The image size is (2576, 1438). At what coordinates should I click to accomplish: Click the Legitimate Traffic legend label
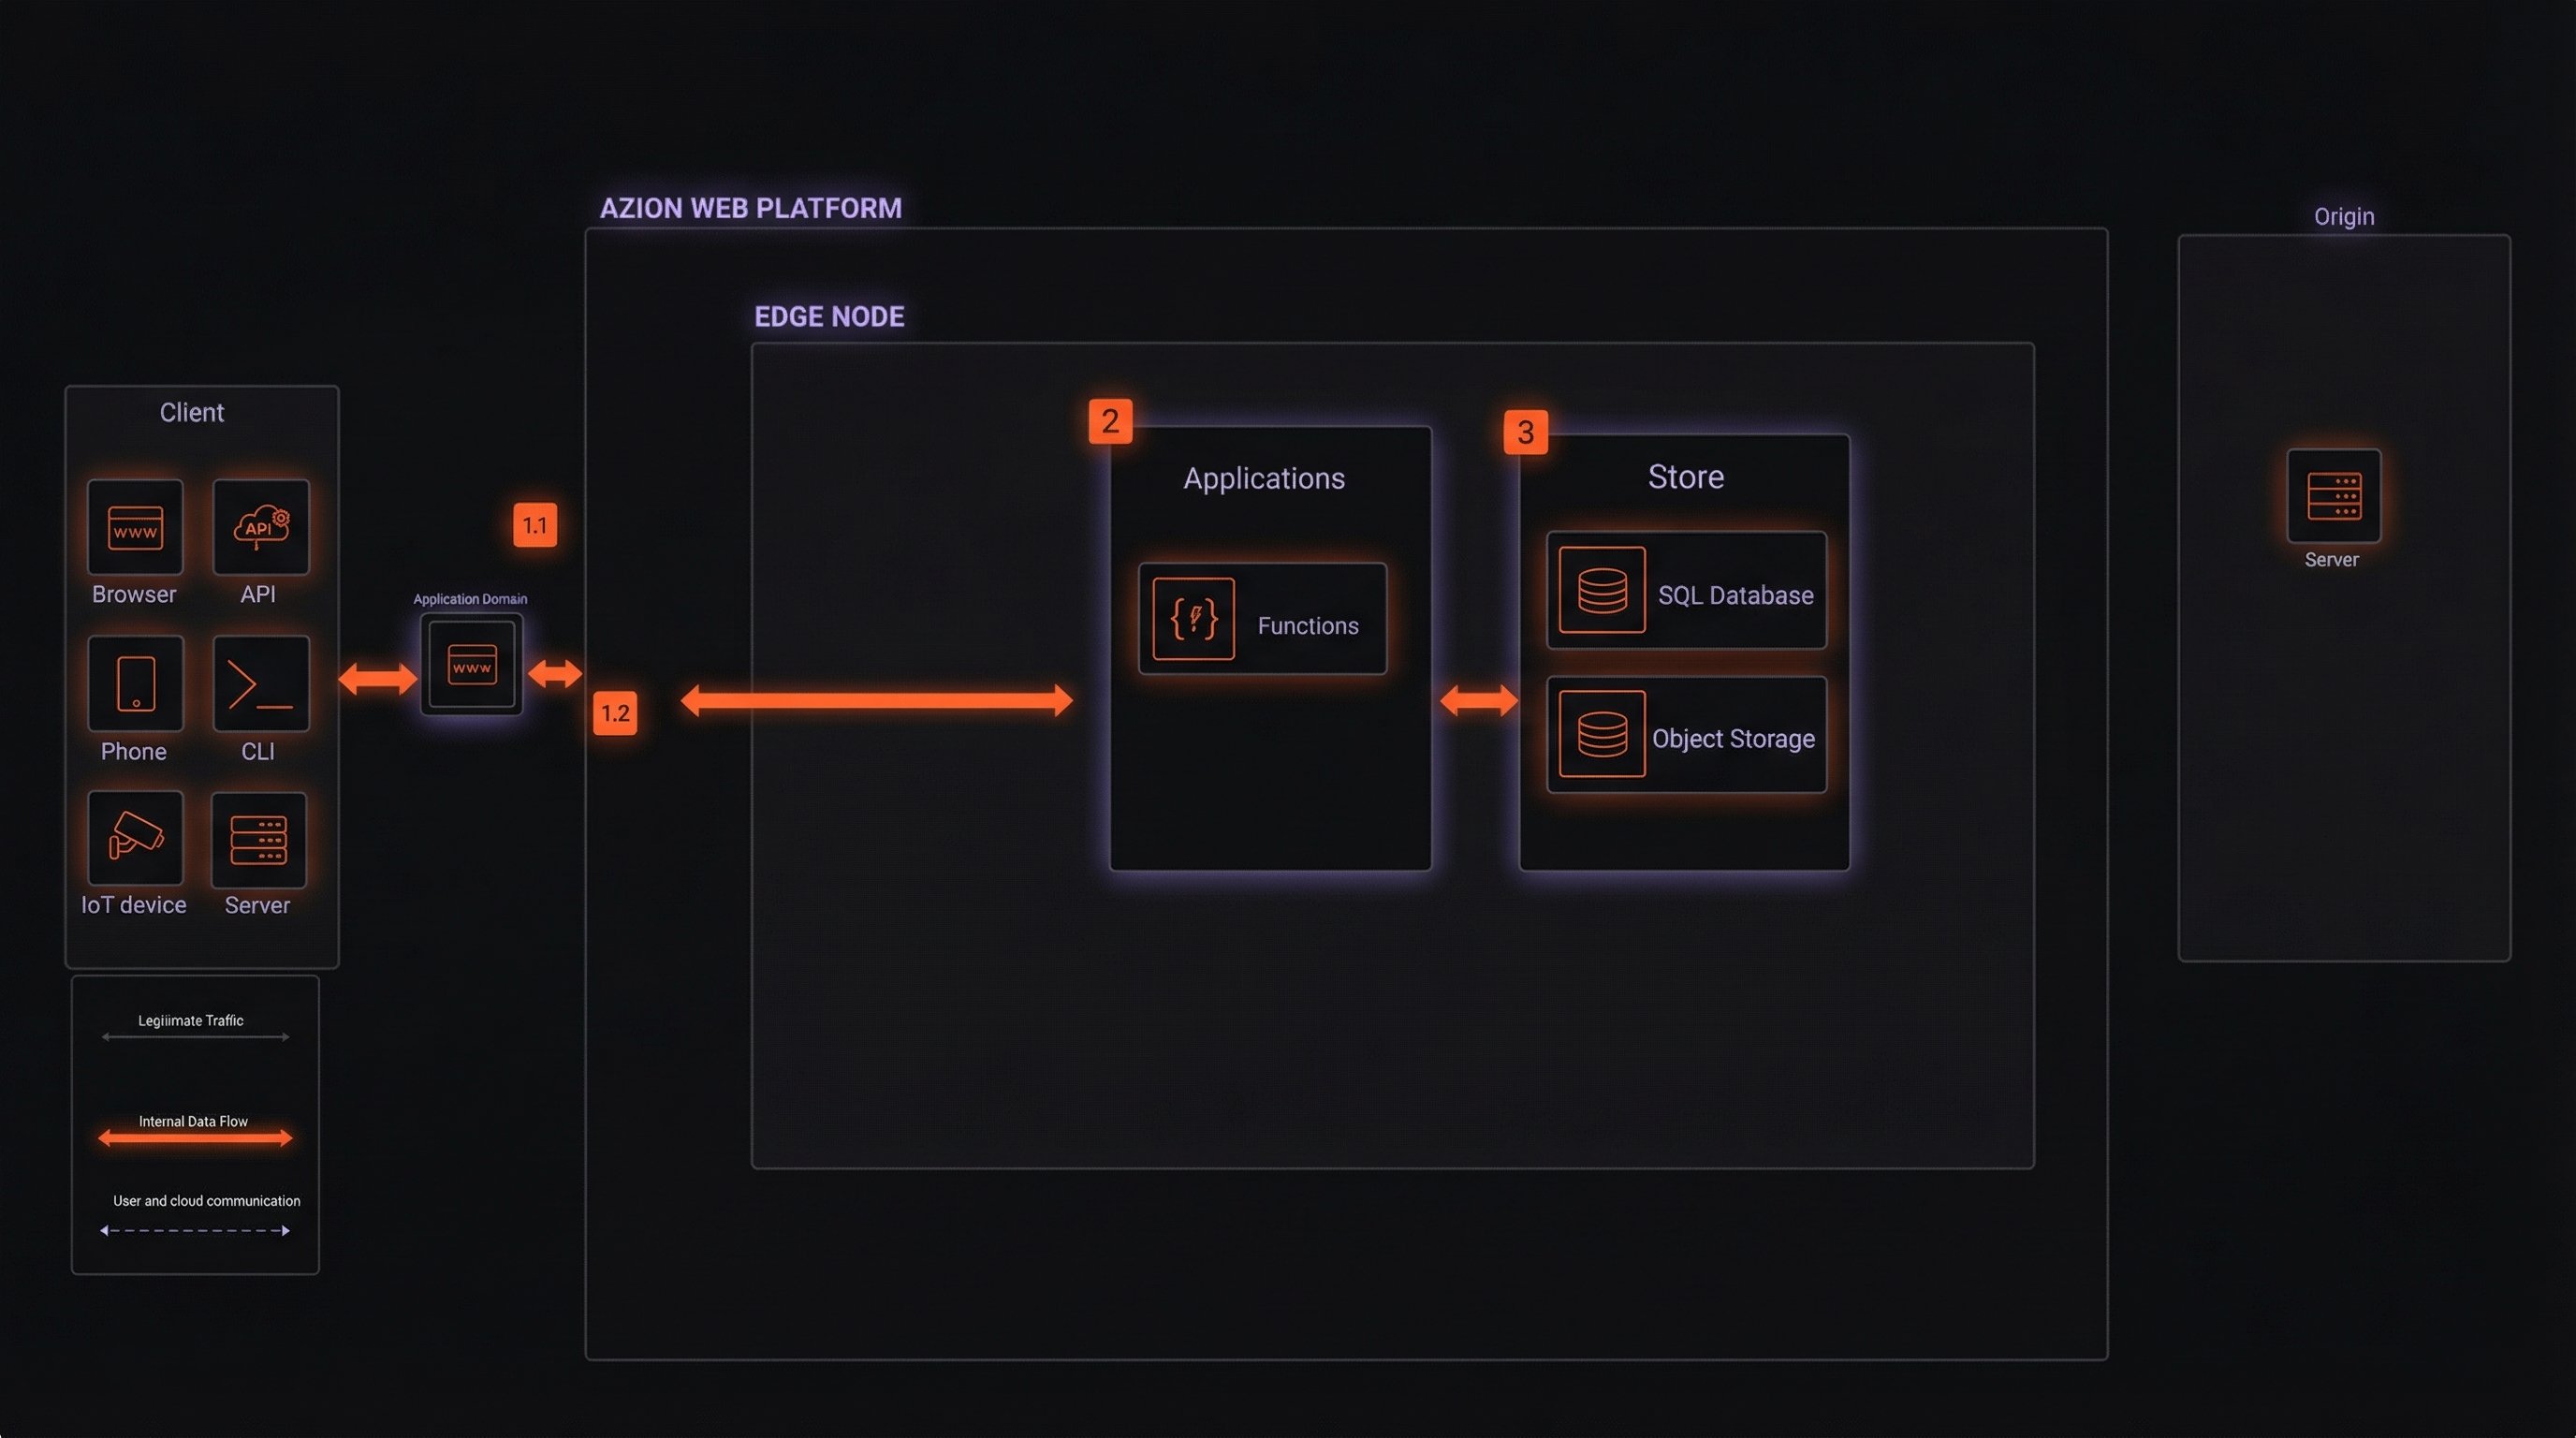coord(191,1020)
